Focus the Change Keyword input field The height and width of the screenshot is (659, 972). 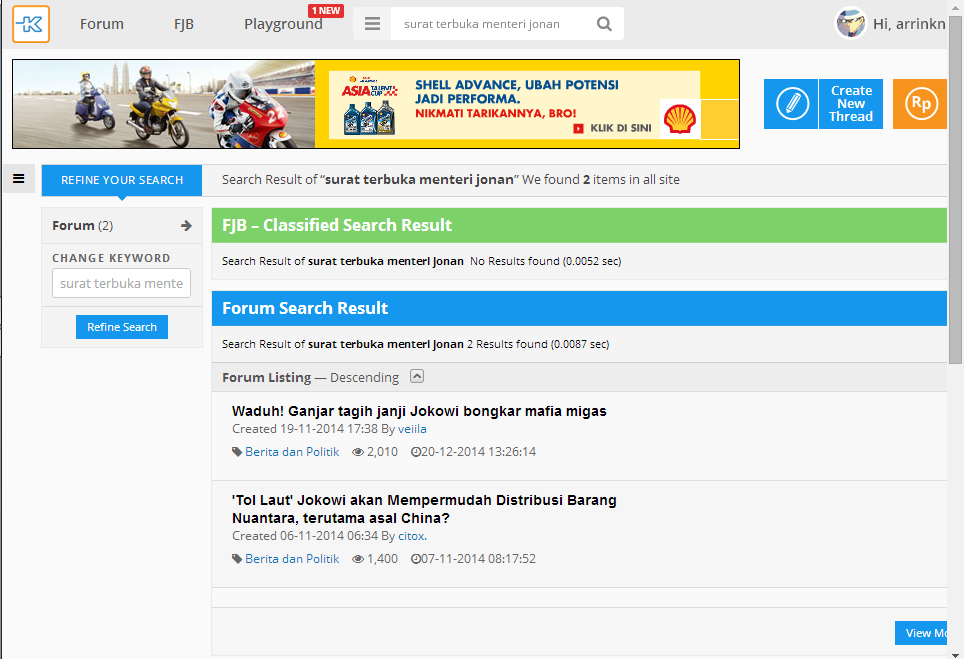pyautogui.click(x=122, y=283)
